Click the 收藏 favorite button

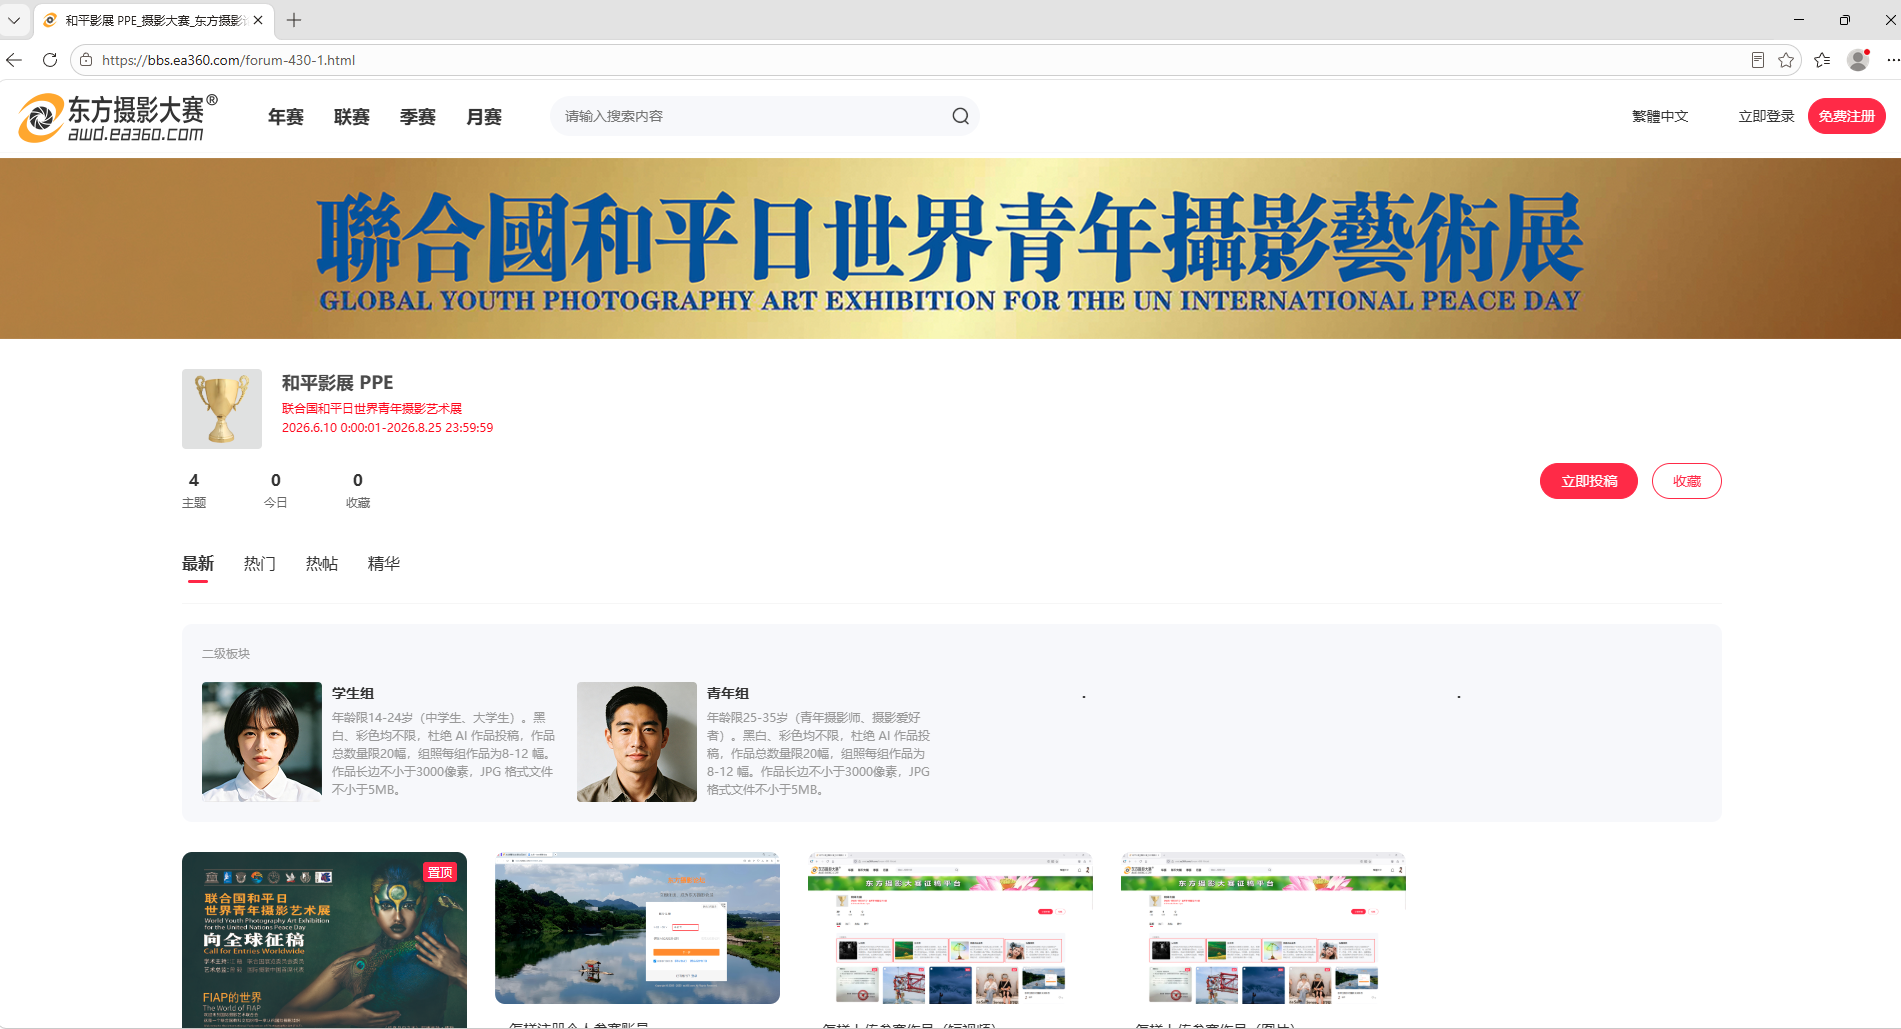(x=1686, y=481)
